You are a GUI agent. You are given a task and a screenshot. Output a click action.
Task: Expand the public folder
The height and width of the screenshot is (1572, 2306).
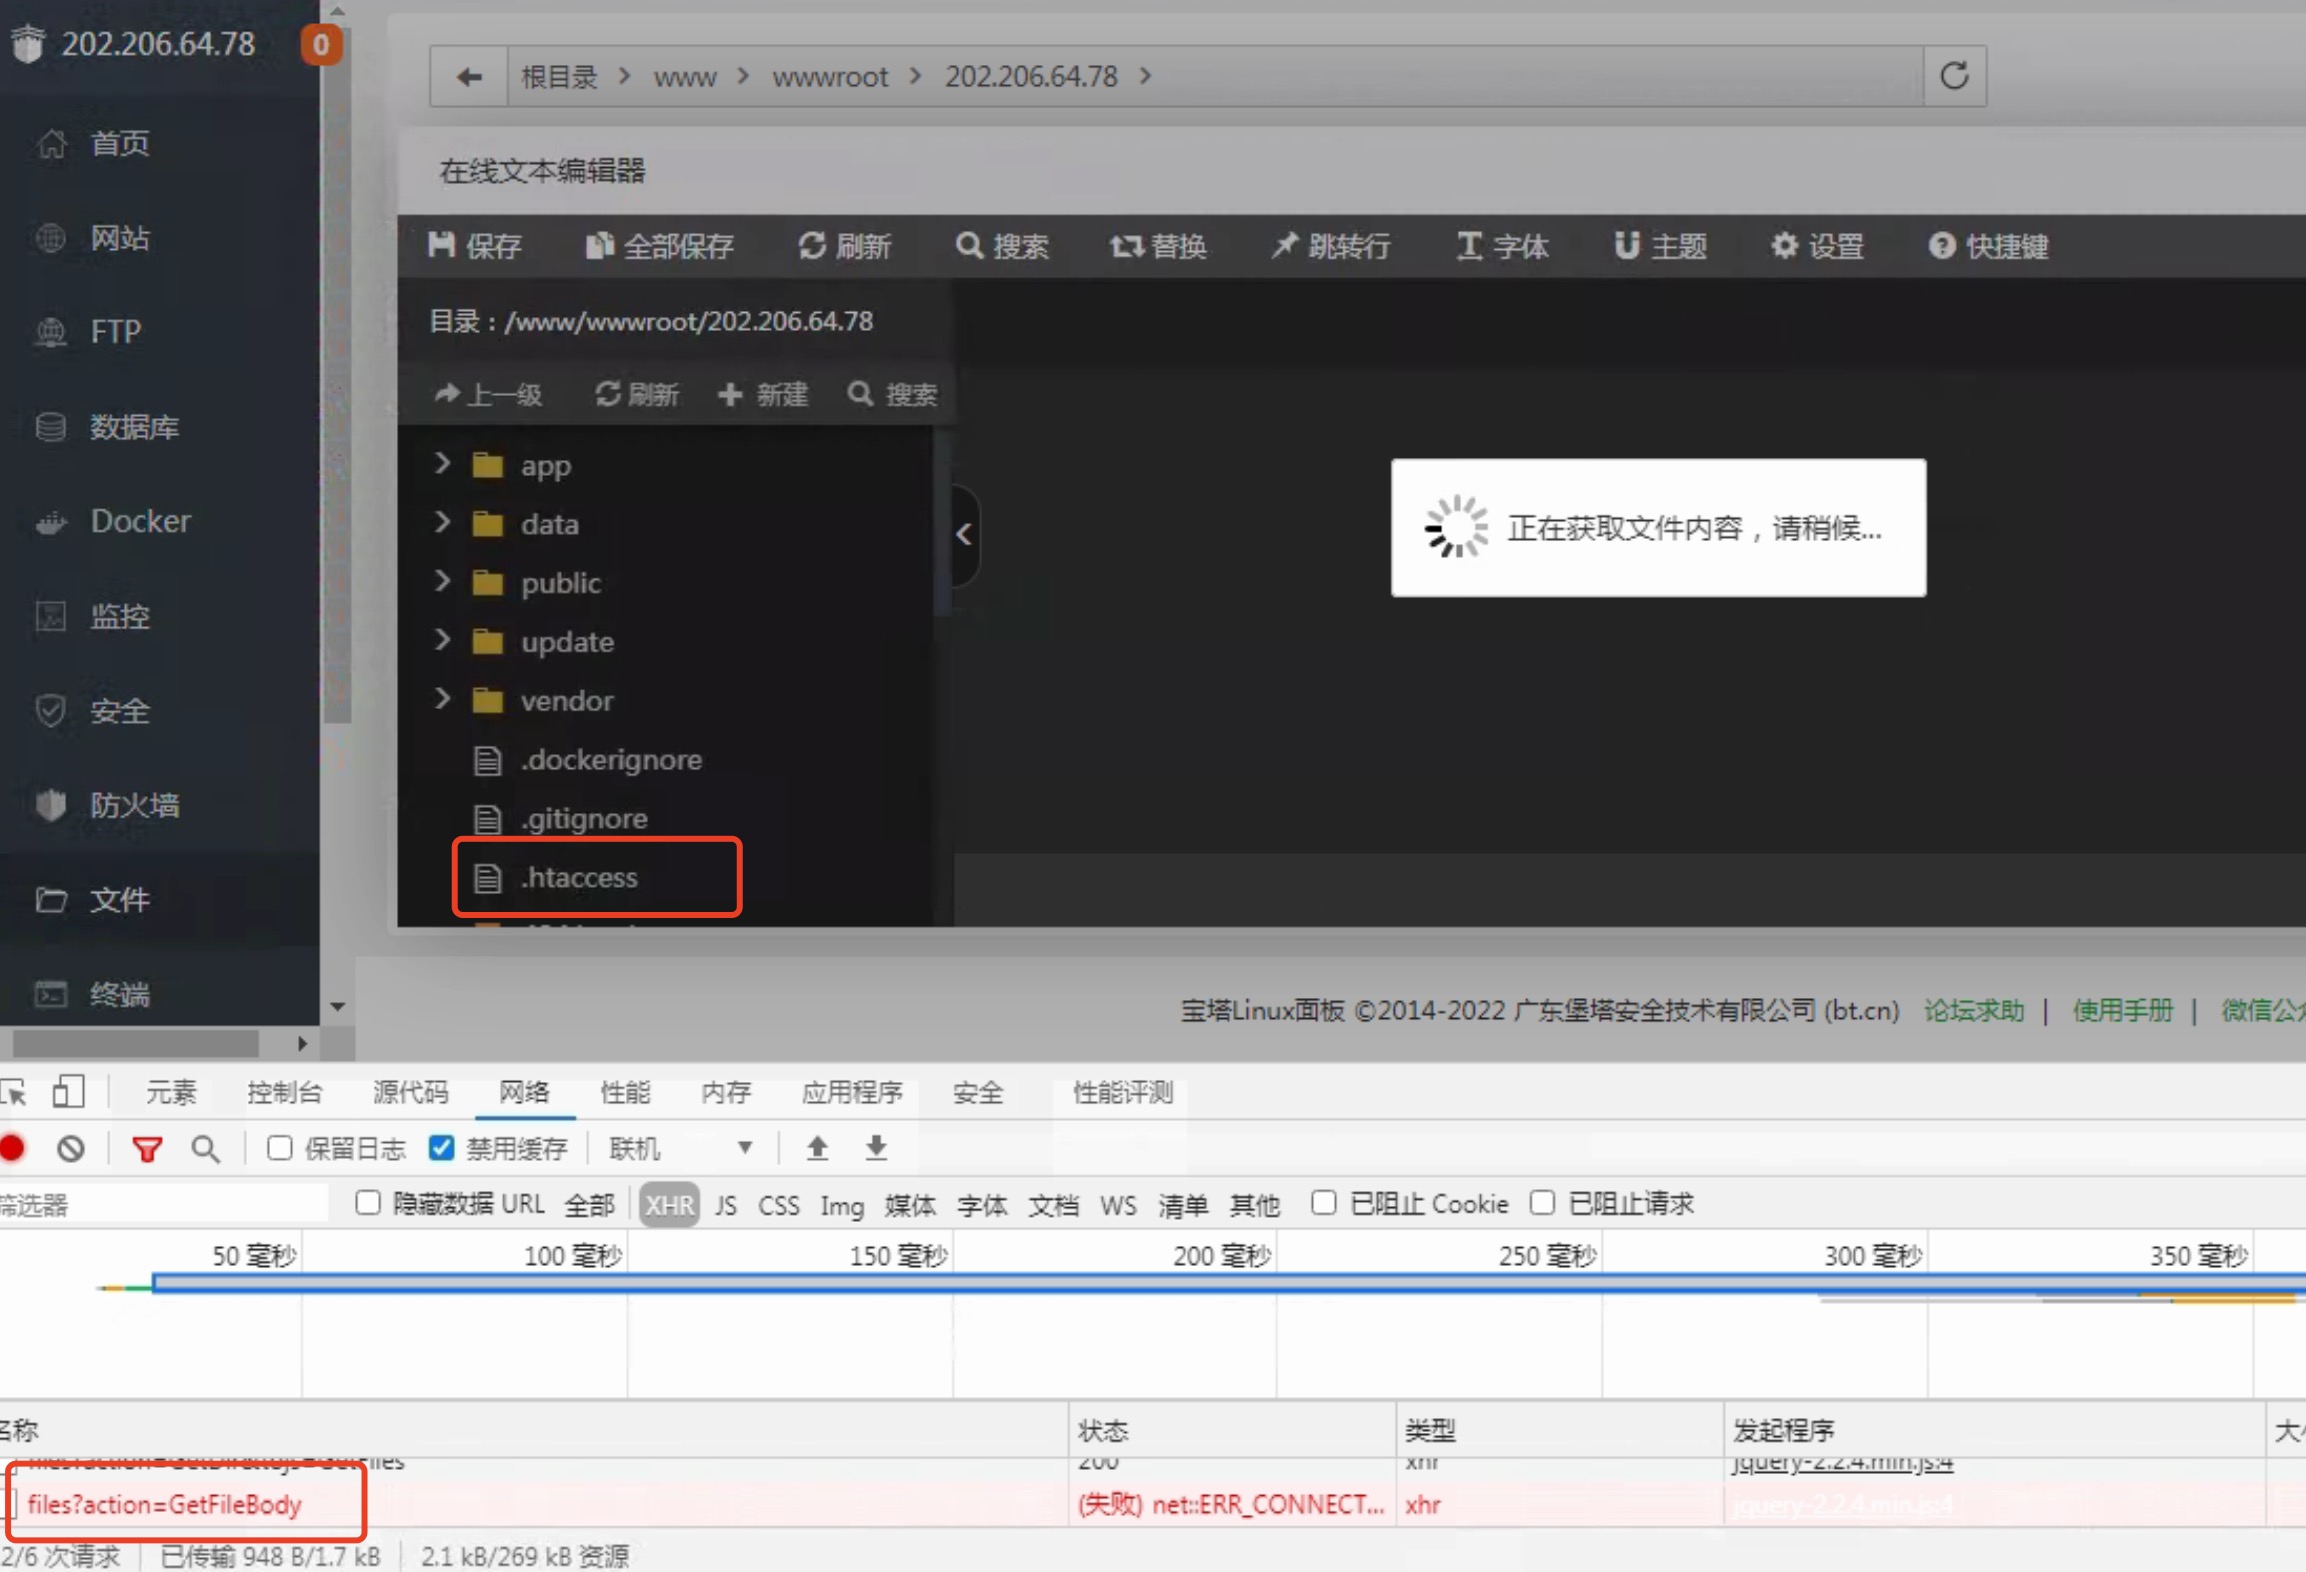point(442,581)
